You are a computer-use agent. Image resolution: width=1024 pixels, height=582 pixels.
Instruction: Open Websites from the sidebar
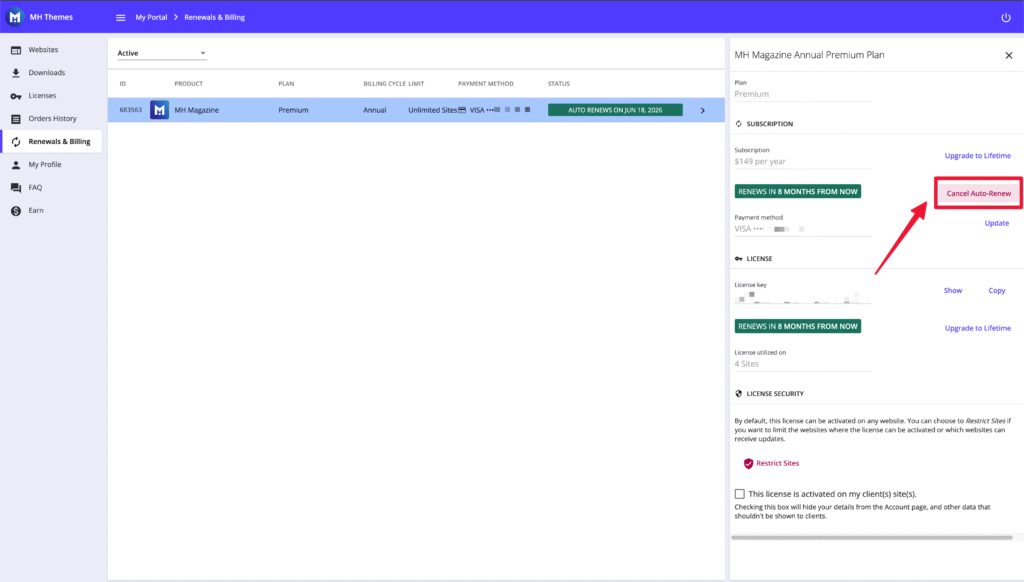point(43,49)
